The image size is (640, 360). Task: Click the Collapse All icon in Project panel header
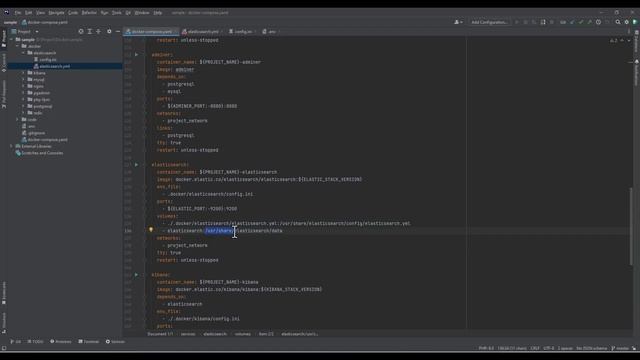point(98,31)
